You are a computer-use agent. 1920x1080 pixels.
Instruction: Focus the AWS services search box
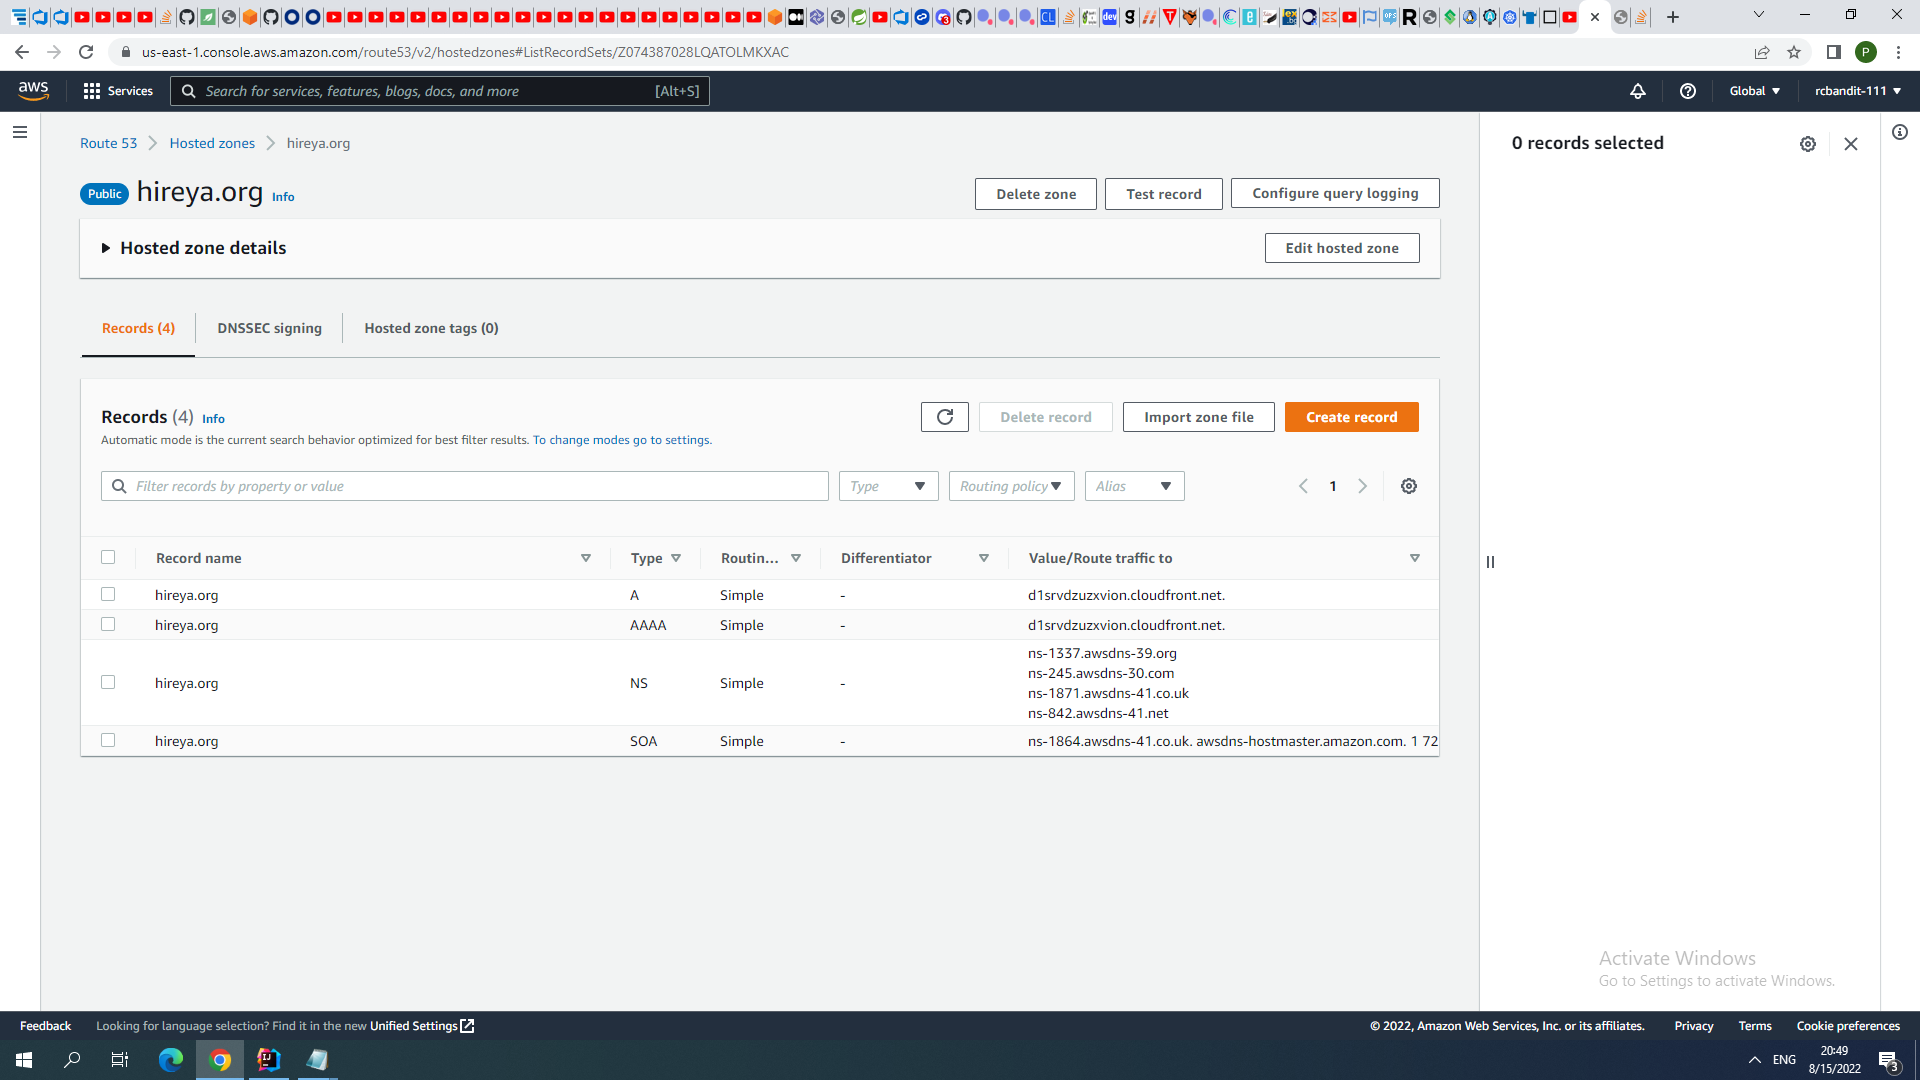440,91
